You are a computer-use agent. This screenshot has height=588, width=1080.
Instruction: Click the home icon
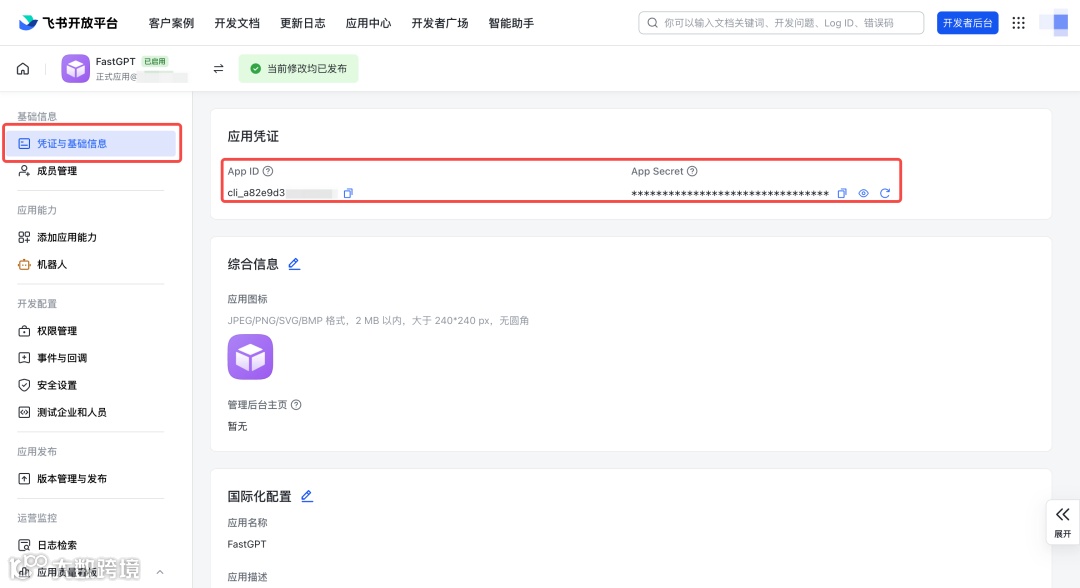(x=23, y=69)
